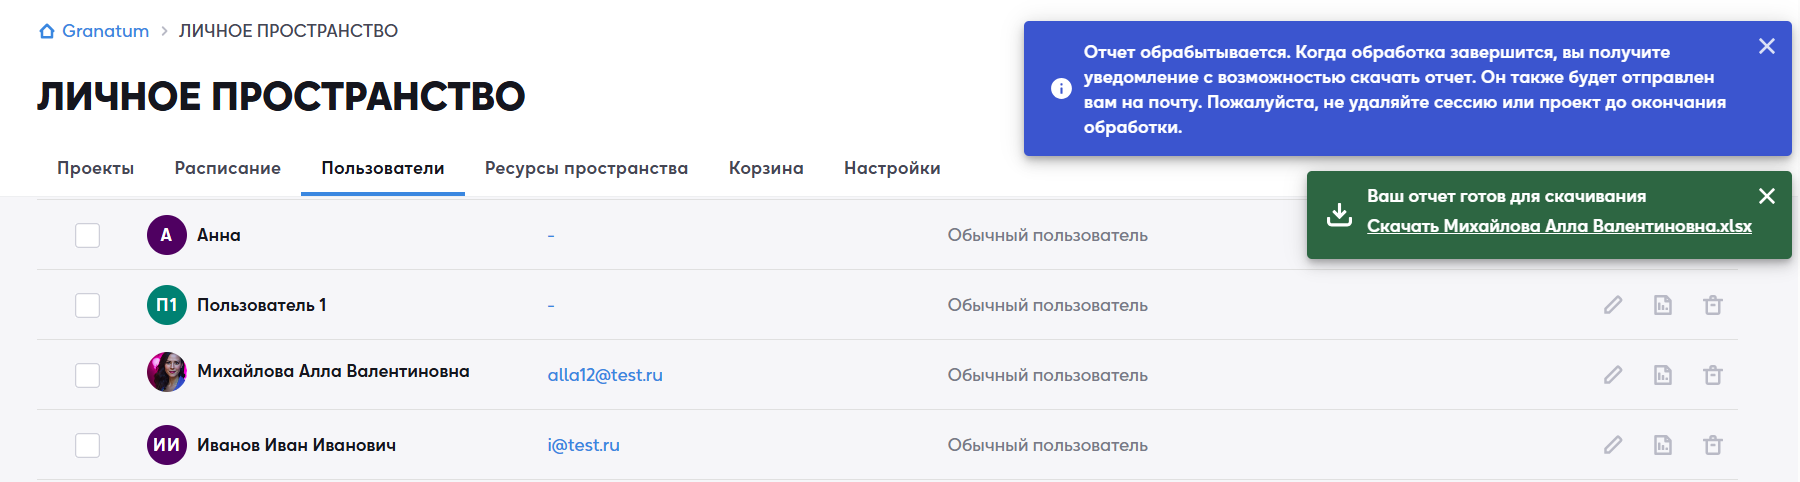Select checkbox for Анна
This screenshot has width=1800, height=482.
click(88, 235)
